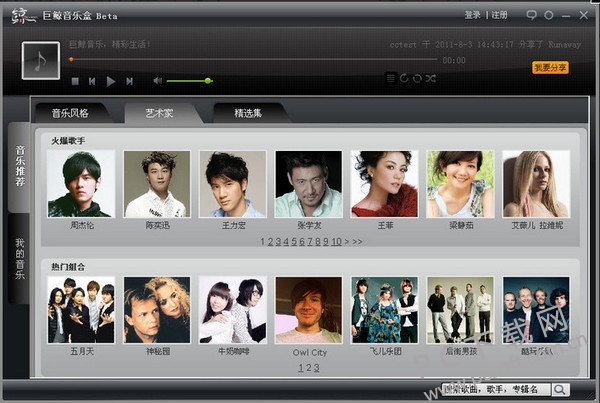The width and height of the screenshot is (600, 403).
Task: Go to page 10 of 火爆歌手
Action: pyautogui.click(x=336, y=241)
